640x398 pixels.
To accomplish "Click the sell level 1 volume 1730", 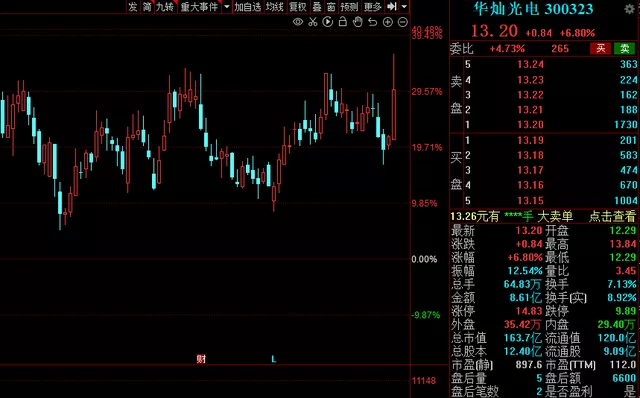I will point(626,125).
